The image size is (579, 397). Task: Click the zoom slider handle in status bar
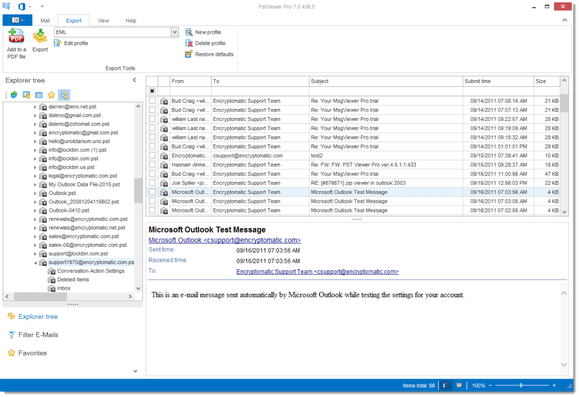coord(521,386)
